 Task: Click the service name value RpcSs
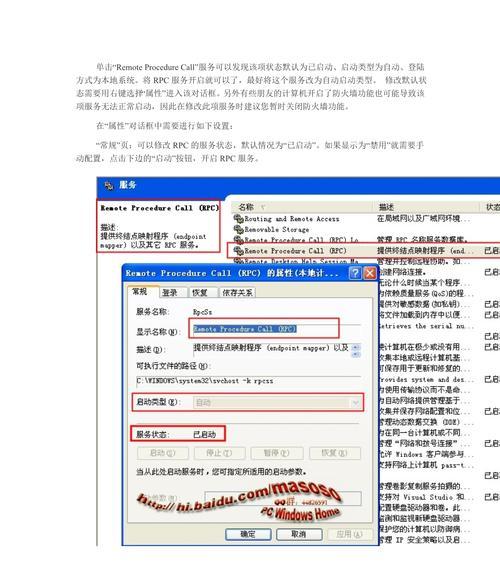pyautogui.click(x=202, y=312)
